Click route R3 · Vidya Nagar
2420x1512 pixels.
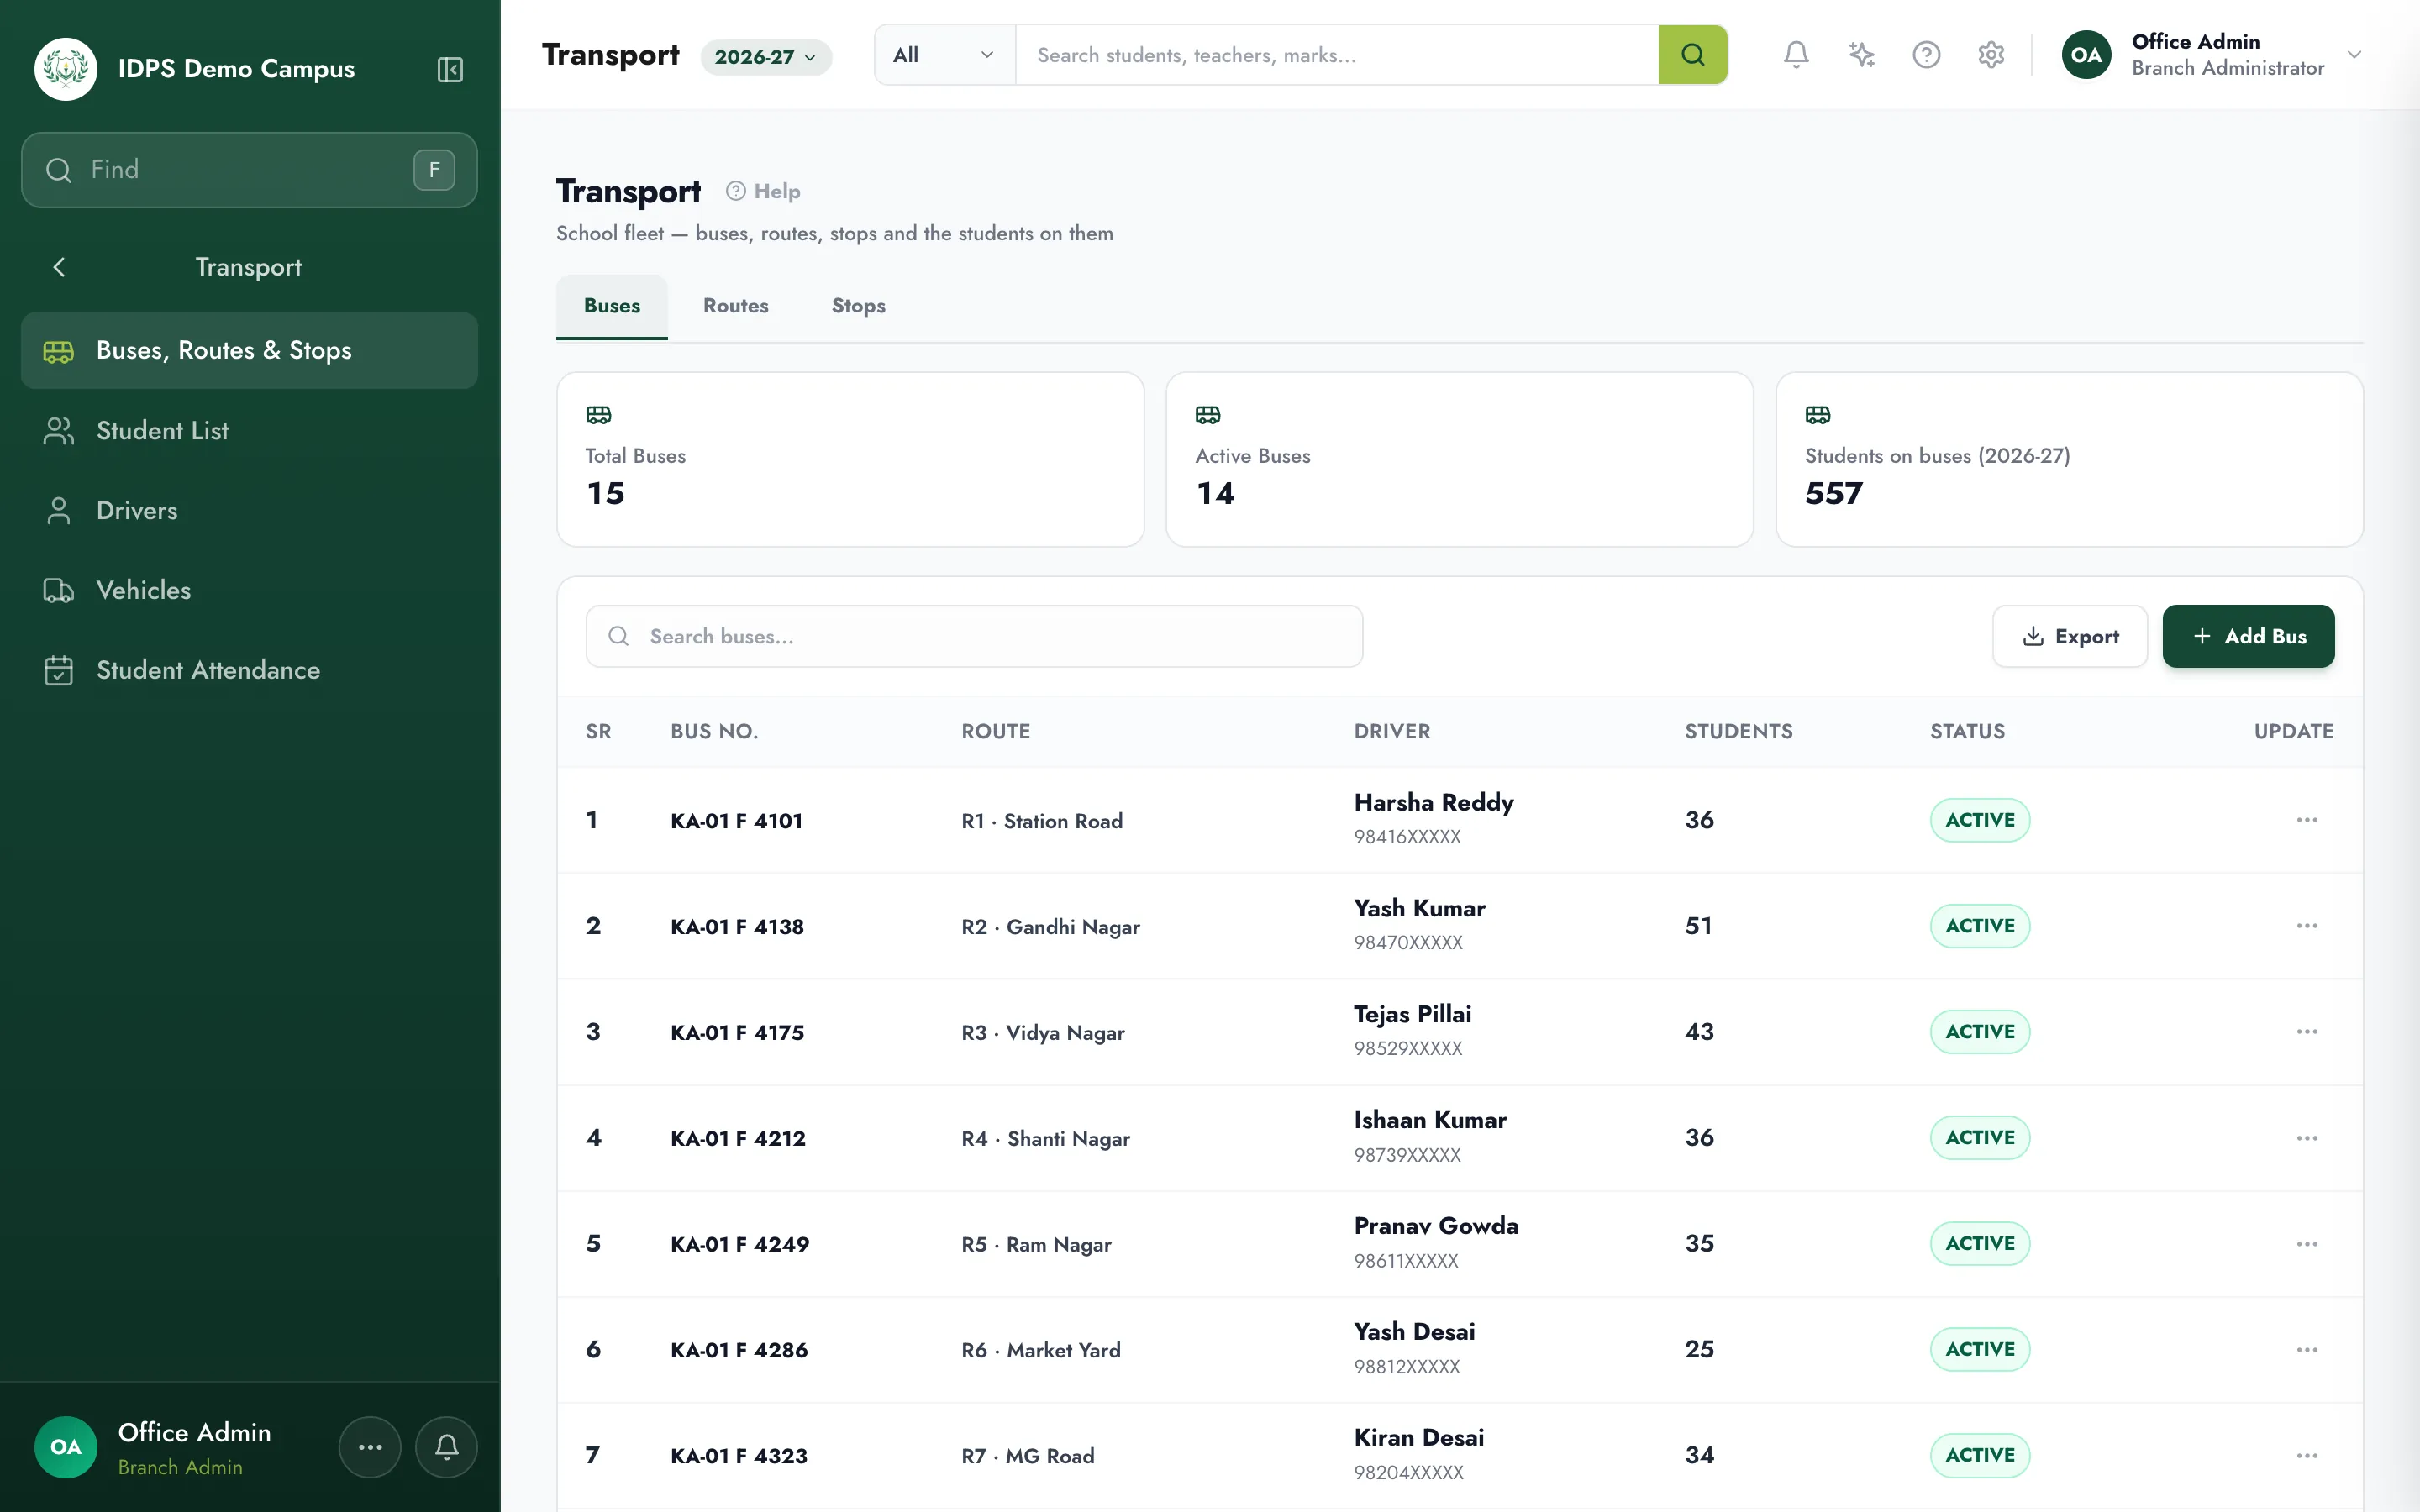pyautogui.click(x=1042, y=1033)
